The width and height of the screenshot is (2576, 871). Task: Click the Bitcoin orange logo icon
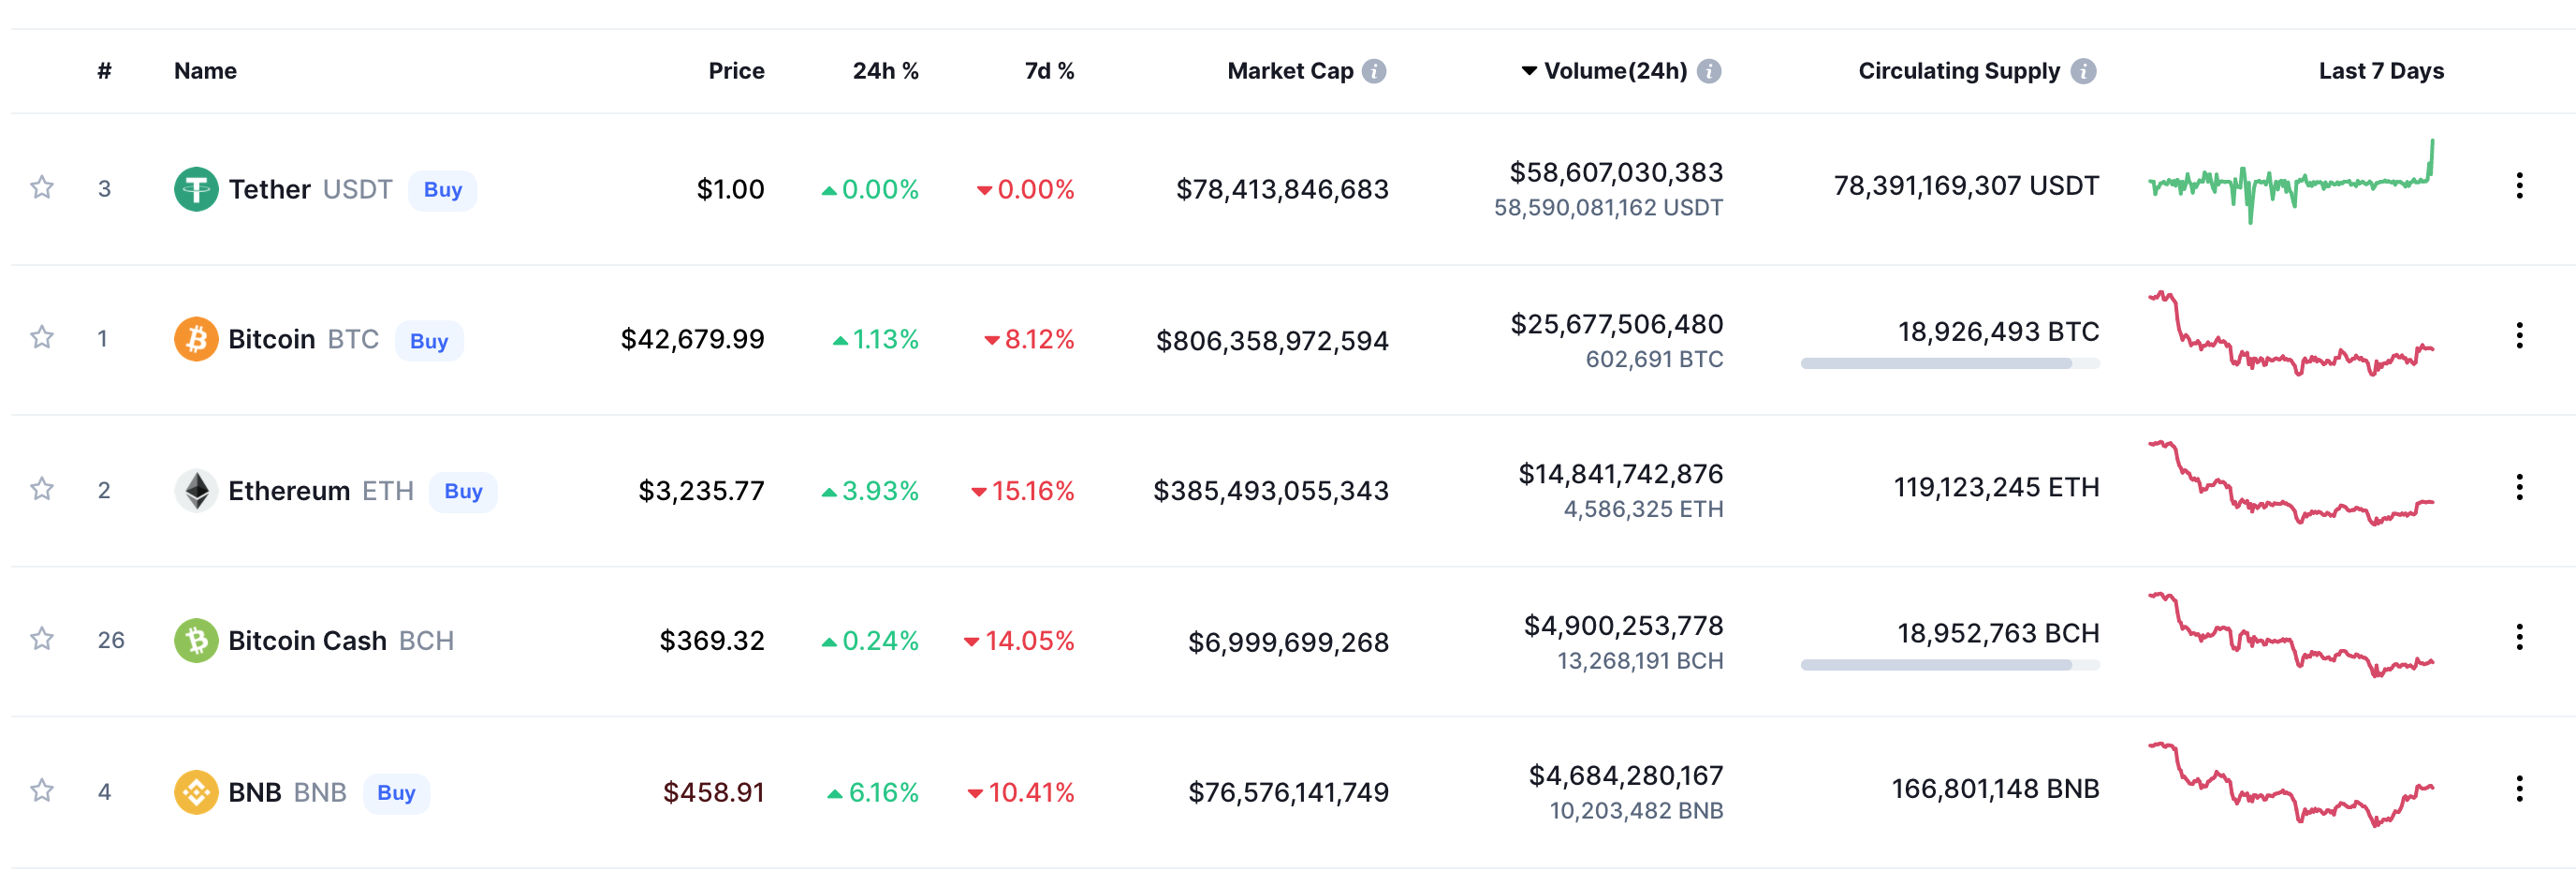(x=196, y=339)
